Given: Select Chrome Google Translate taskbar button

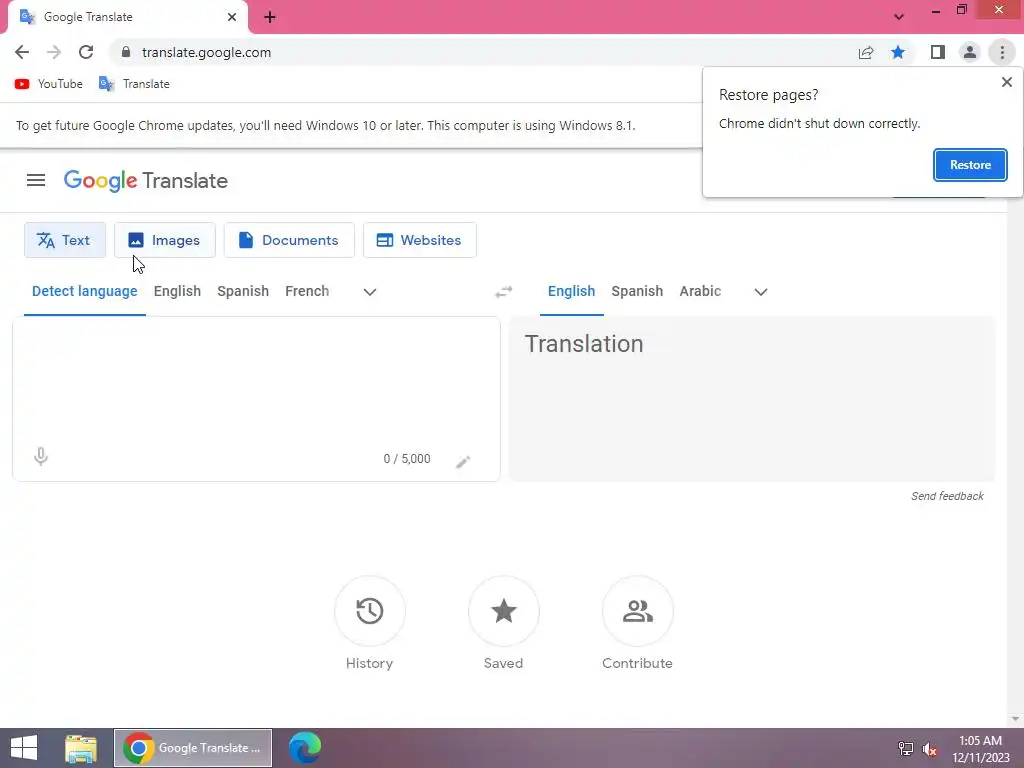Looking at the screenshot, I should [x=193, y=748].
